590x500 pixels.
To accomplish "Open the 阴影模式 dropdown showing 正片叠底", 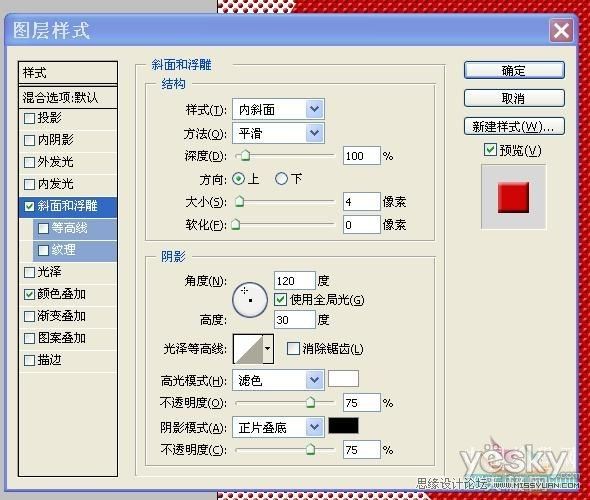I will coord(278,427).
